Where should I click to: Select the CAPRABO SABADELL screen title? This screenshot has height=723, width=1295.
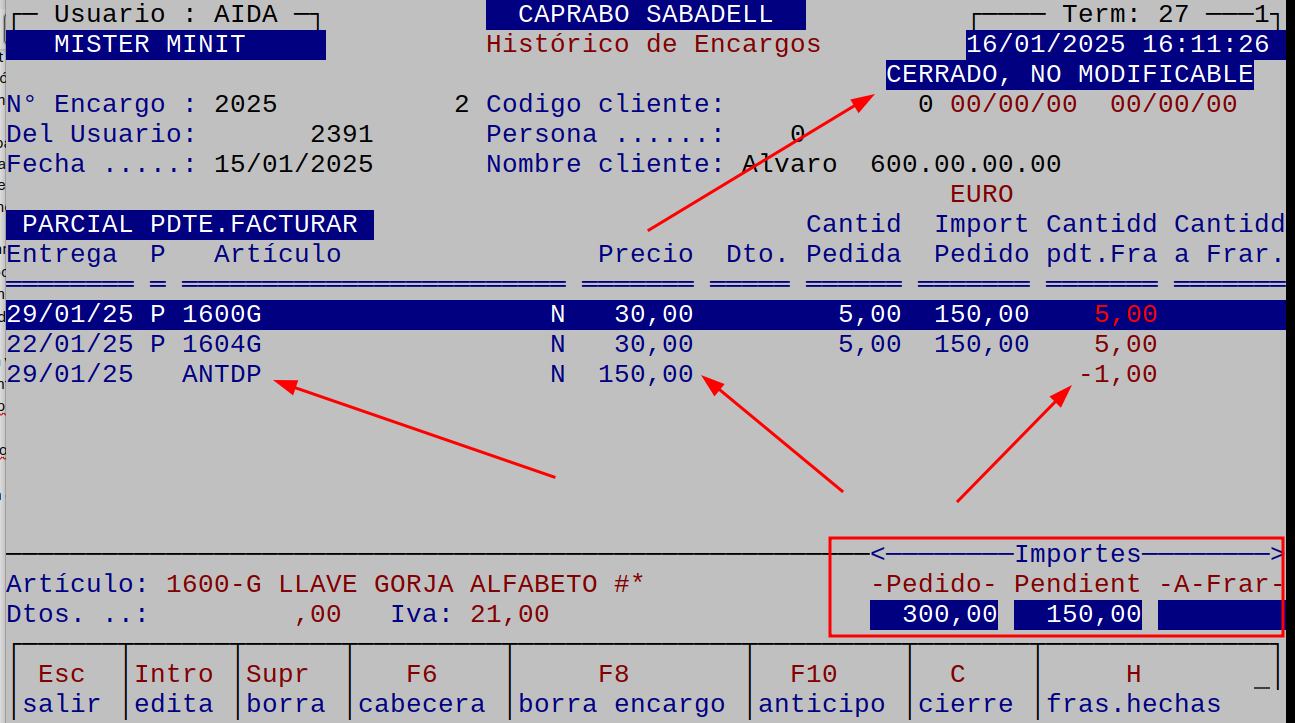(644, 13)
